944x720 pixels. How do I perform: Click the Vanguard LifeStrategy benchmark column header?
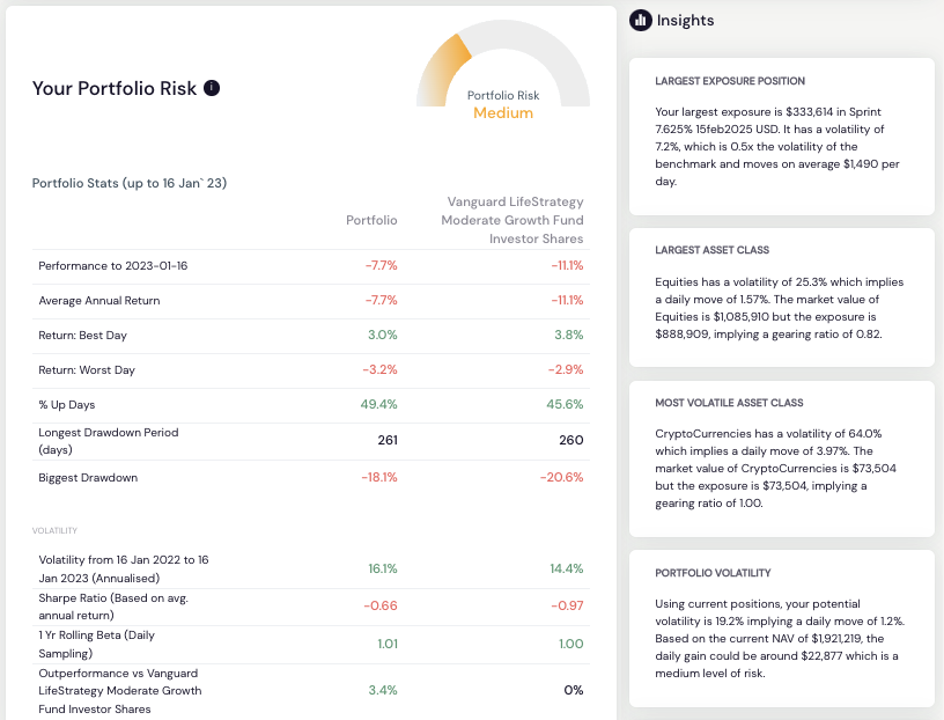[x=512, y=220]
